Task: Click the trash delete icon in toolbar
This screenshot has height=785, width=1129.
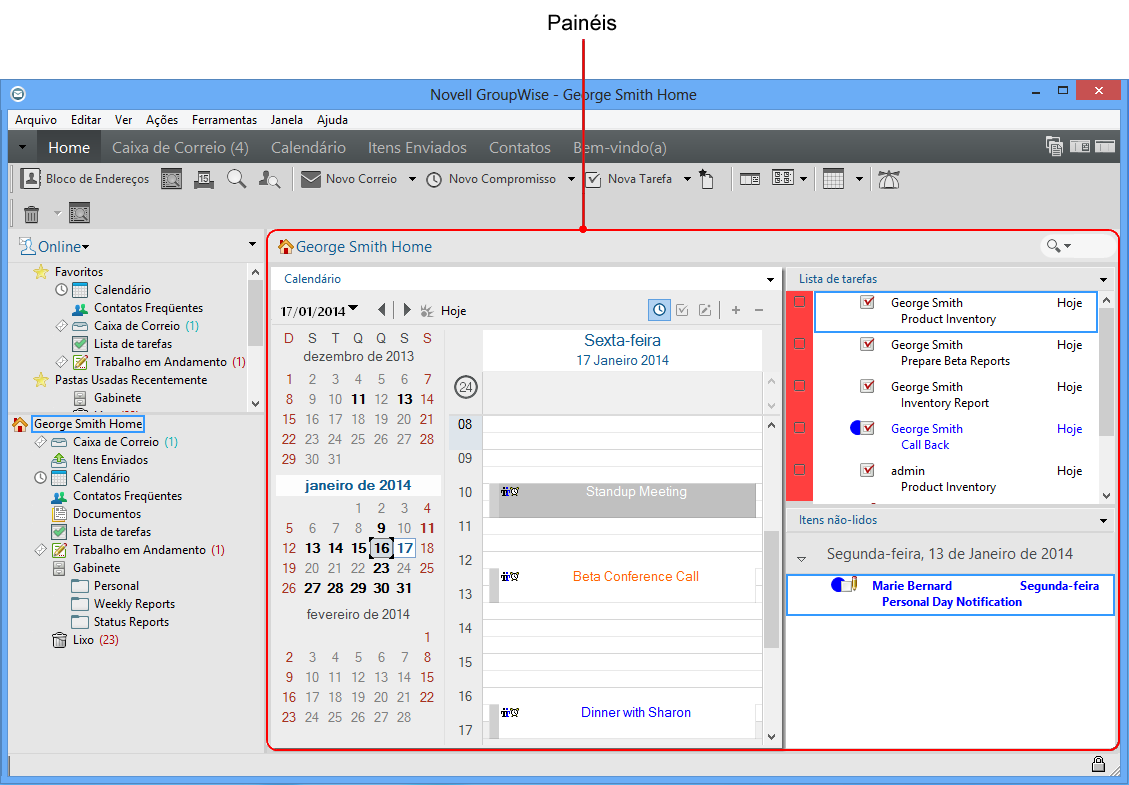Action: 32,213
